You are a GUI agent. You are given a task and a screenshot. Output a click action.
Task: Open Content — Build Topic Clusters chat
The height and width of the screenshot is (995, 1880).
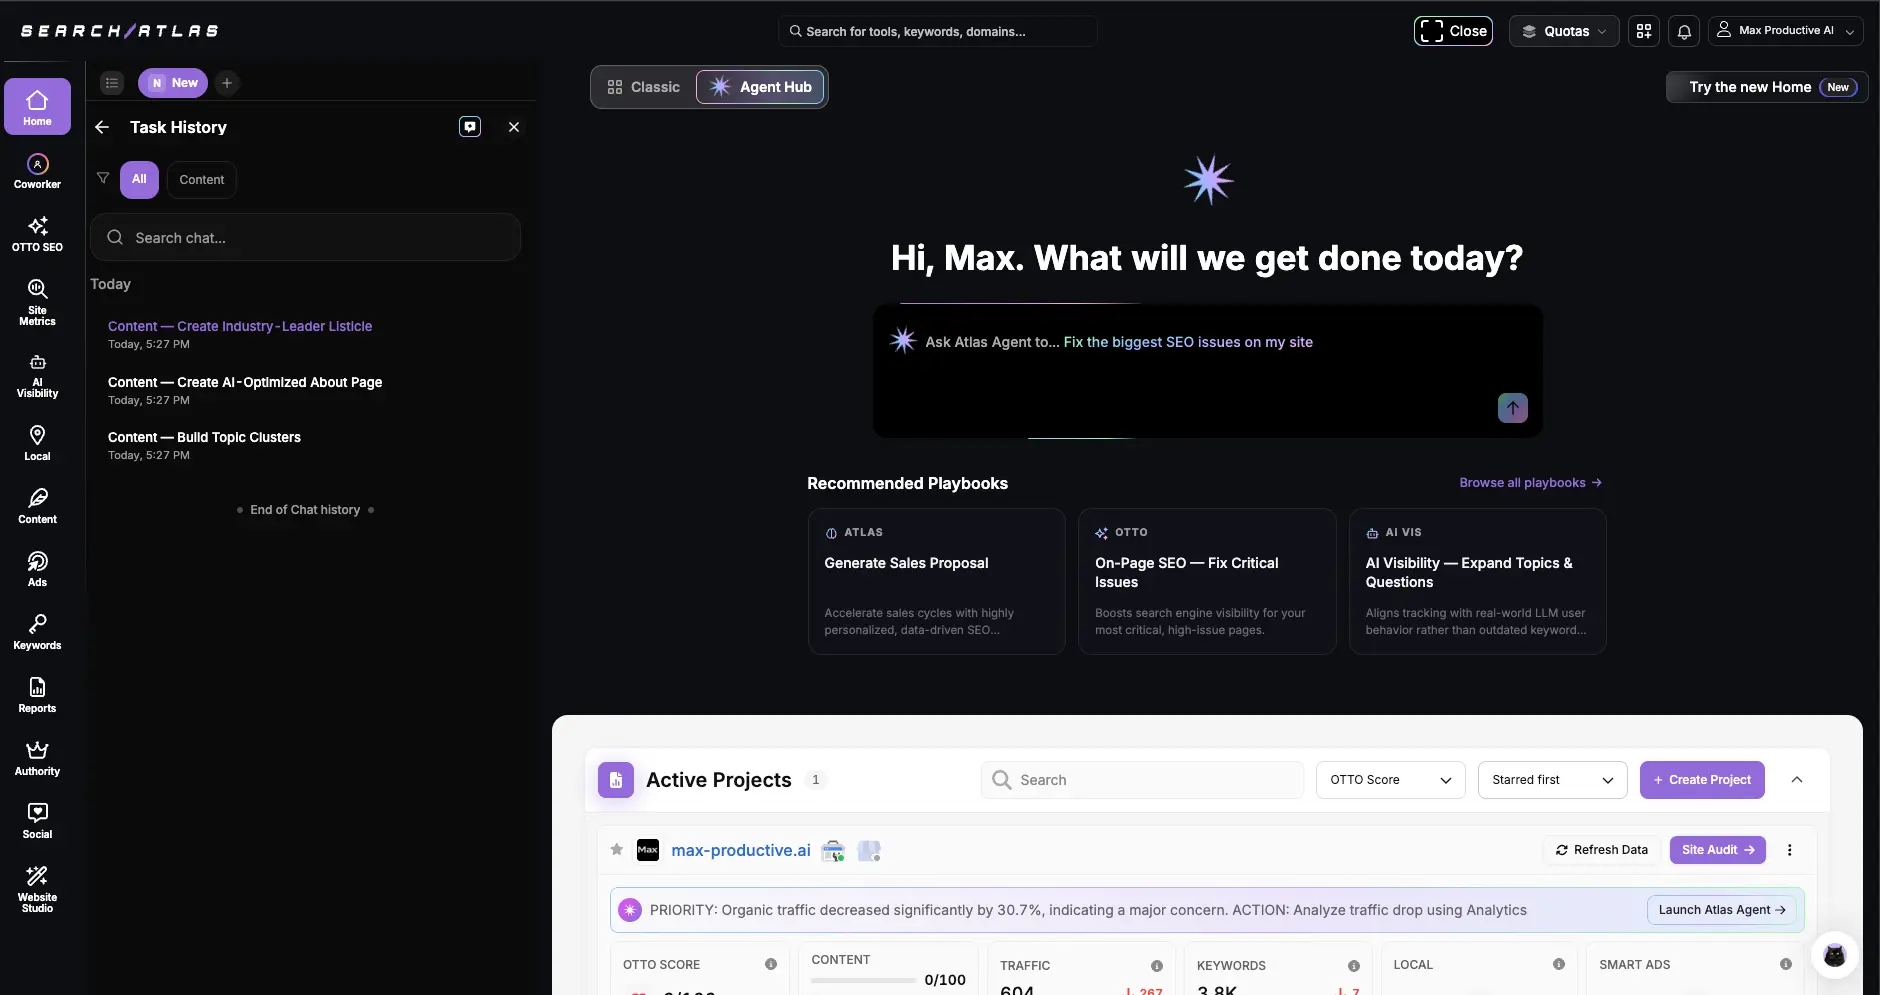(204, 445)
